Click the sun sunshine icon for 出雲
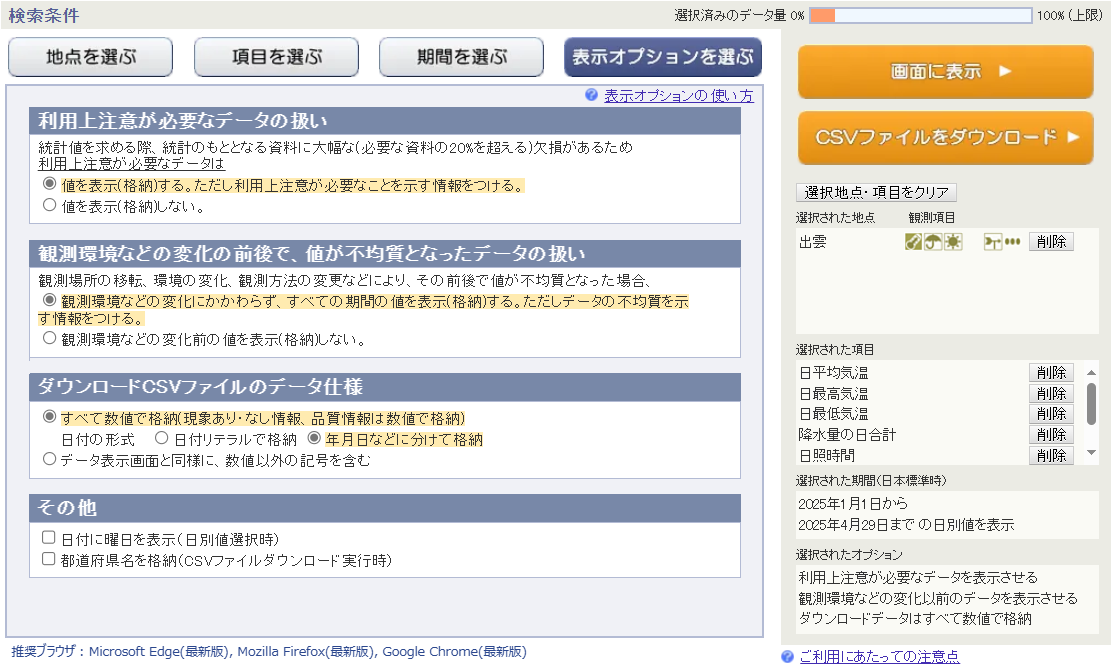1112x666 pixels. click(953, 242)
